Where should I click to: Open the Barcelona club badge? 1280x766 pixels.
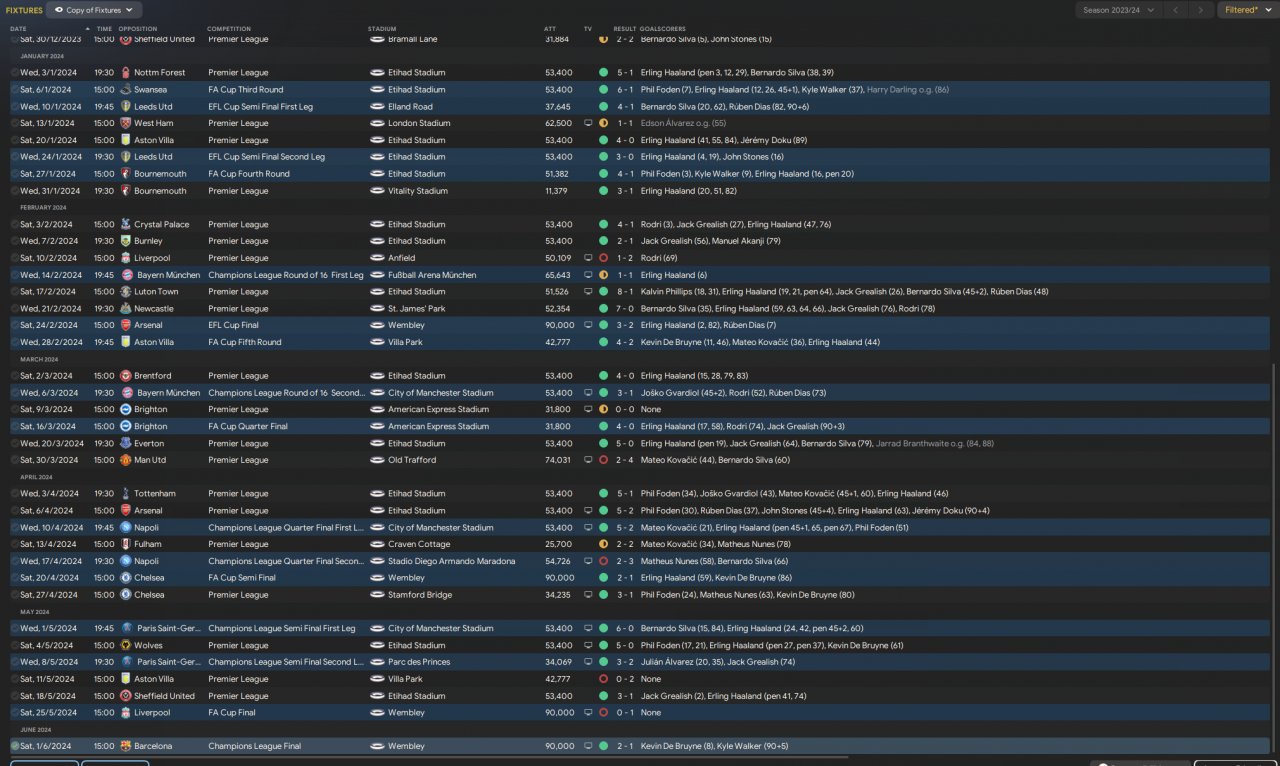click(125, 746)
